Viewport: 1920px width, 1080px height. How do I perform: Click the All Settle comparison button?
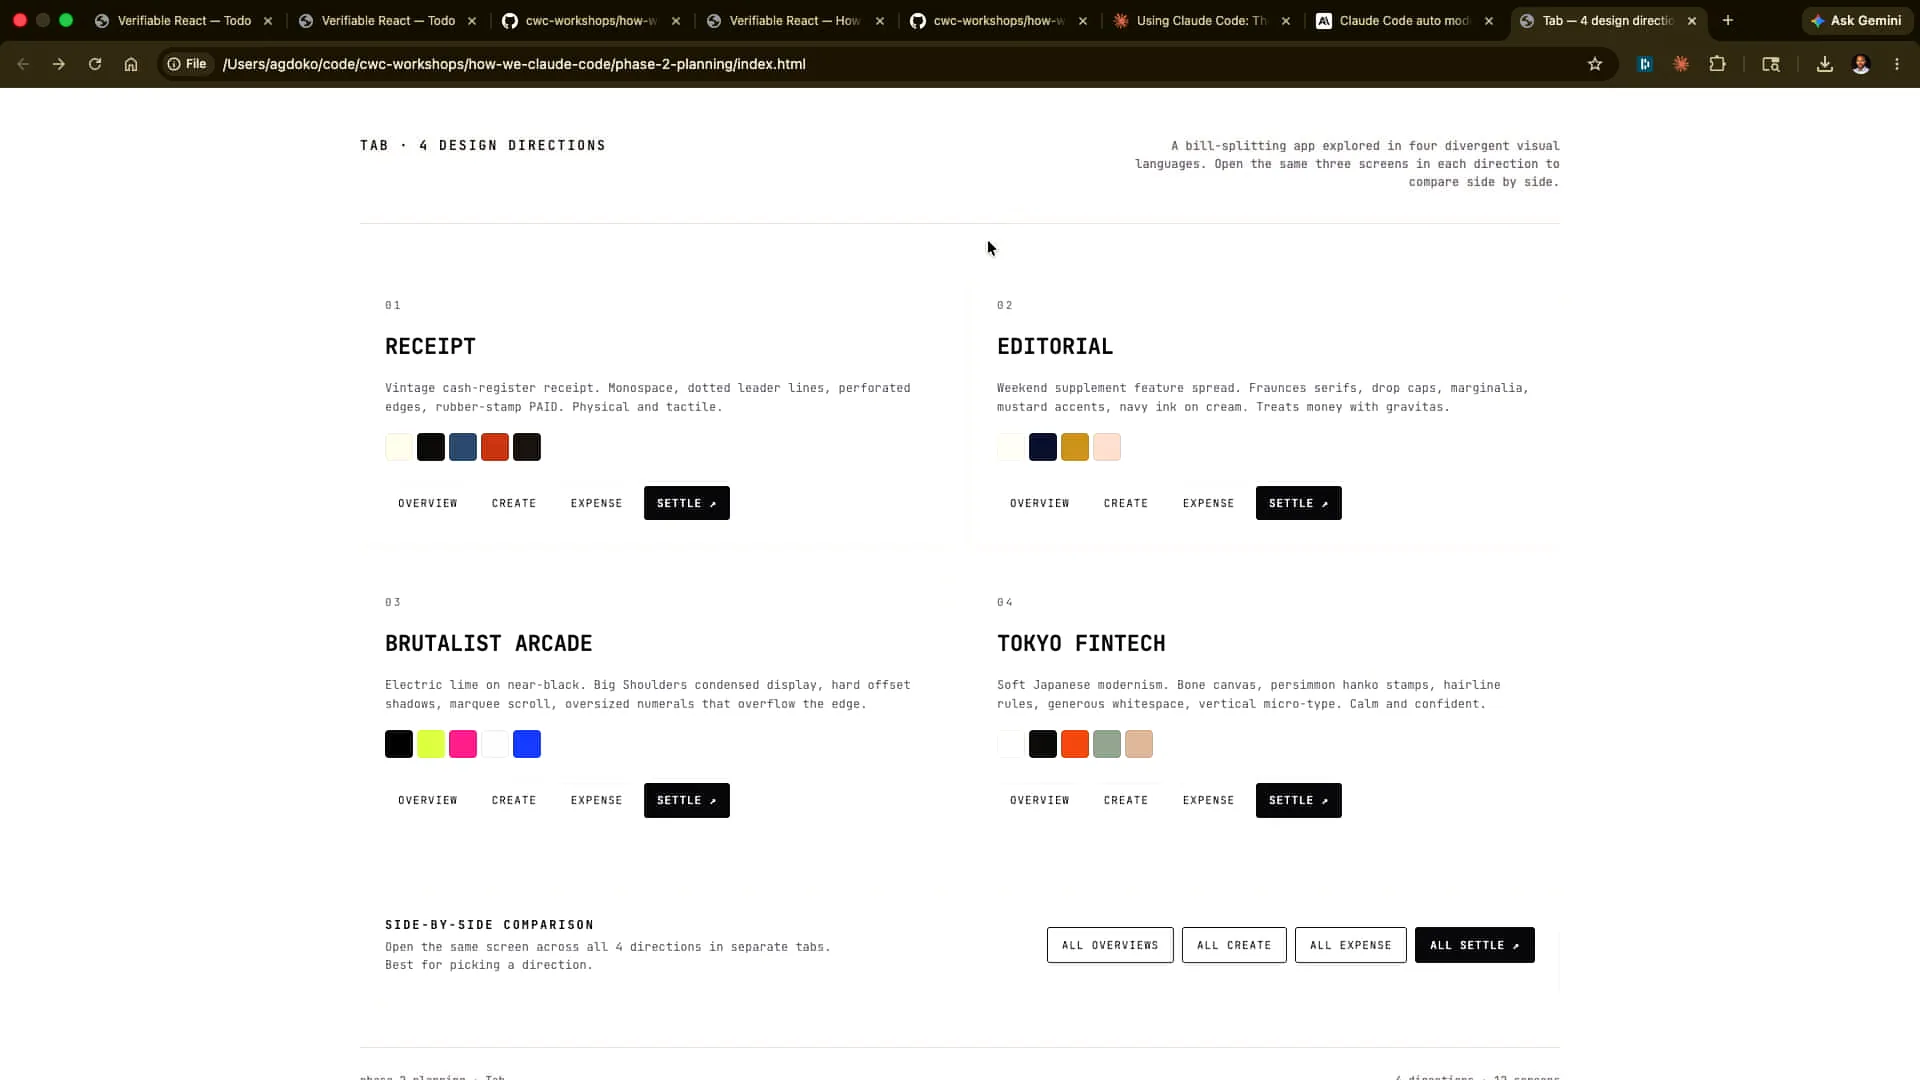1475,945
